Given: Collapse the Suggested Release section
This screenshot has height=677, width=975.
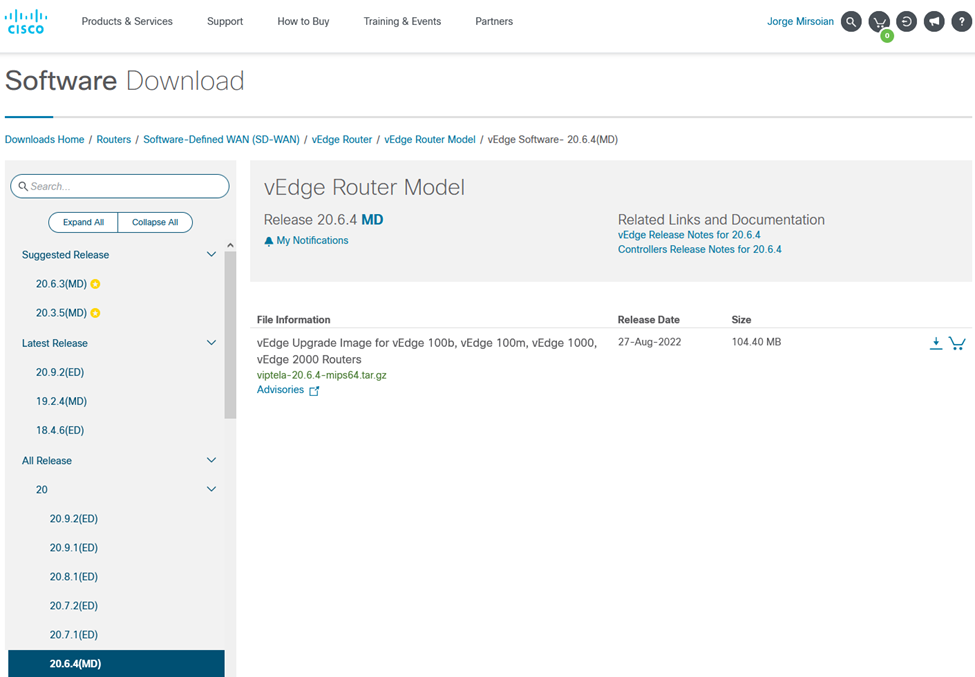Looking at the screenshot, I should 211,254.
